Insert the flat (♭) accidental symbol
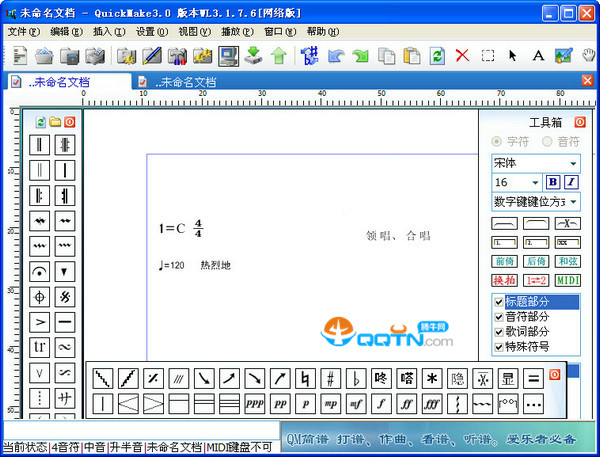600x457 pixels. [355, 379]
